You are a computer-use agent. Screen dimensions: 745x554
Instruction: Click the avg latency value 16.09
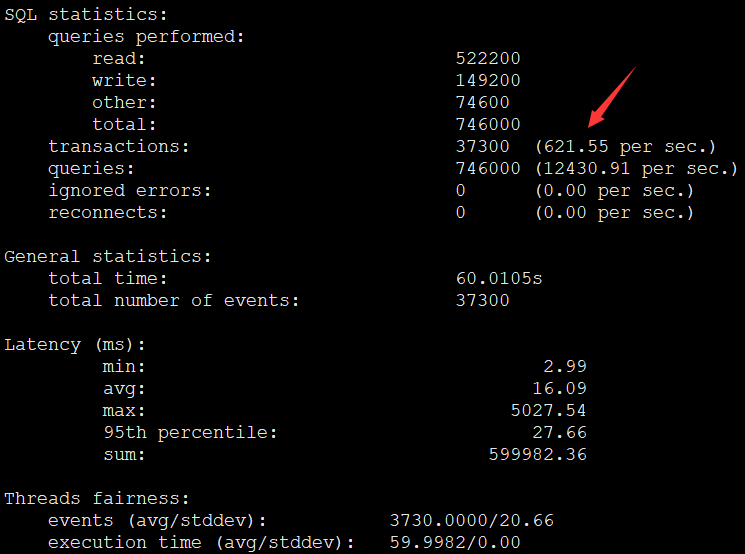pyautogui.click(x=560, y=389)
